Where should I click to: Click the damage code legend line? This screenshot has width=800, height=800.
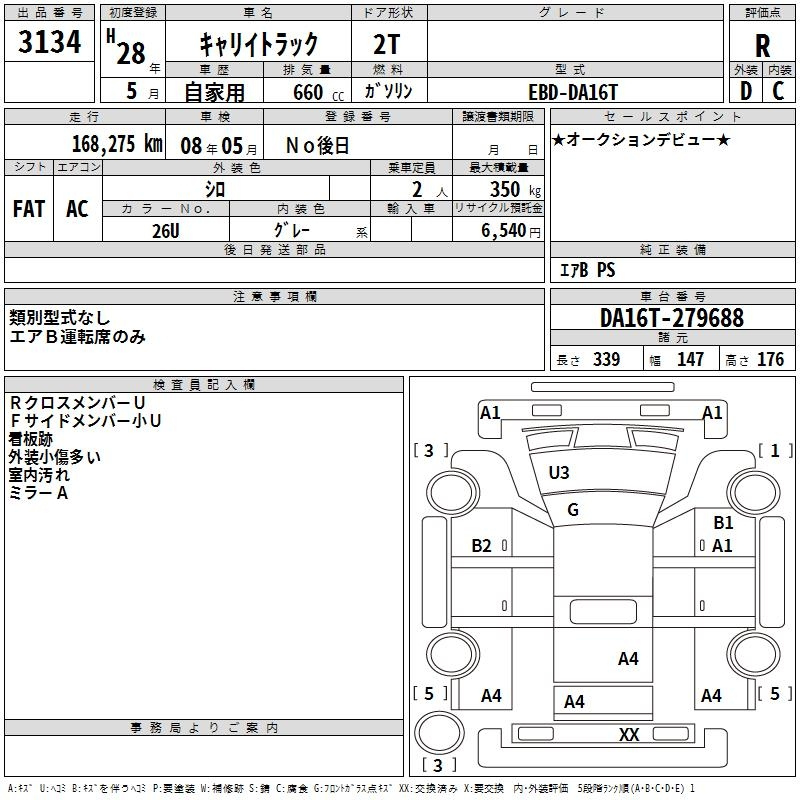(x=352, y=788)
